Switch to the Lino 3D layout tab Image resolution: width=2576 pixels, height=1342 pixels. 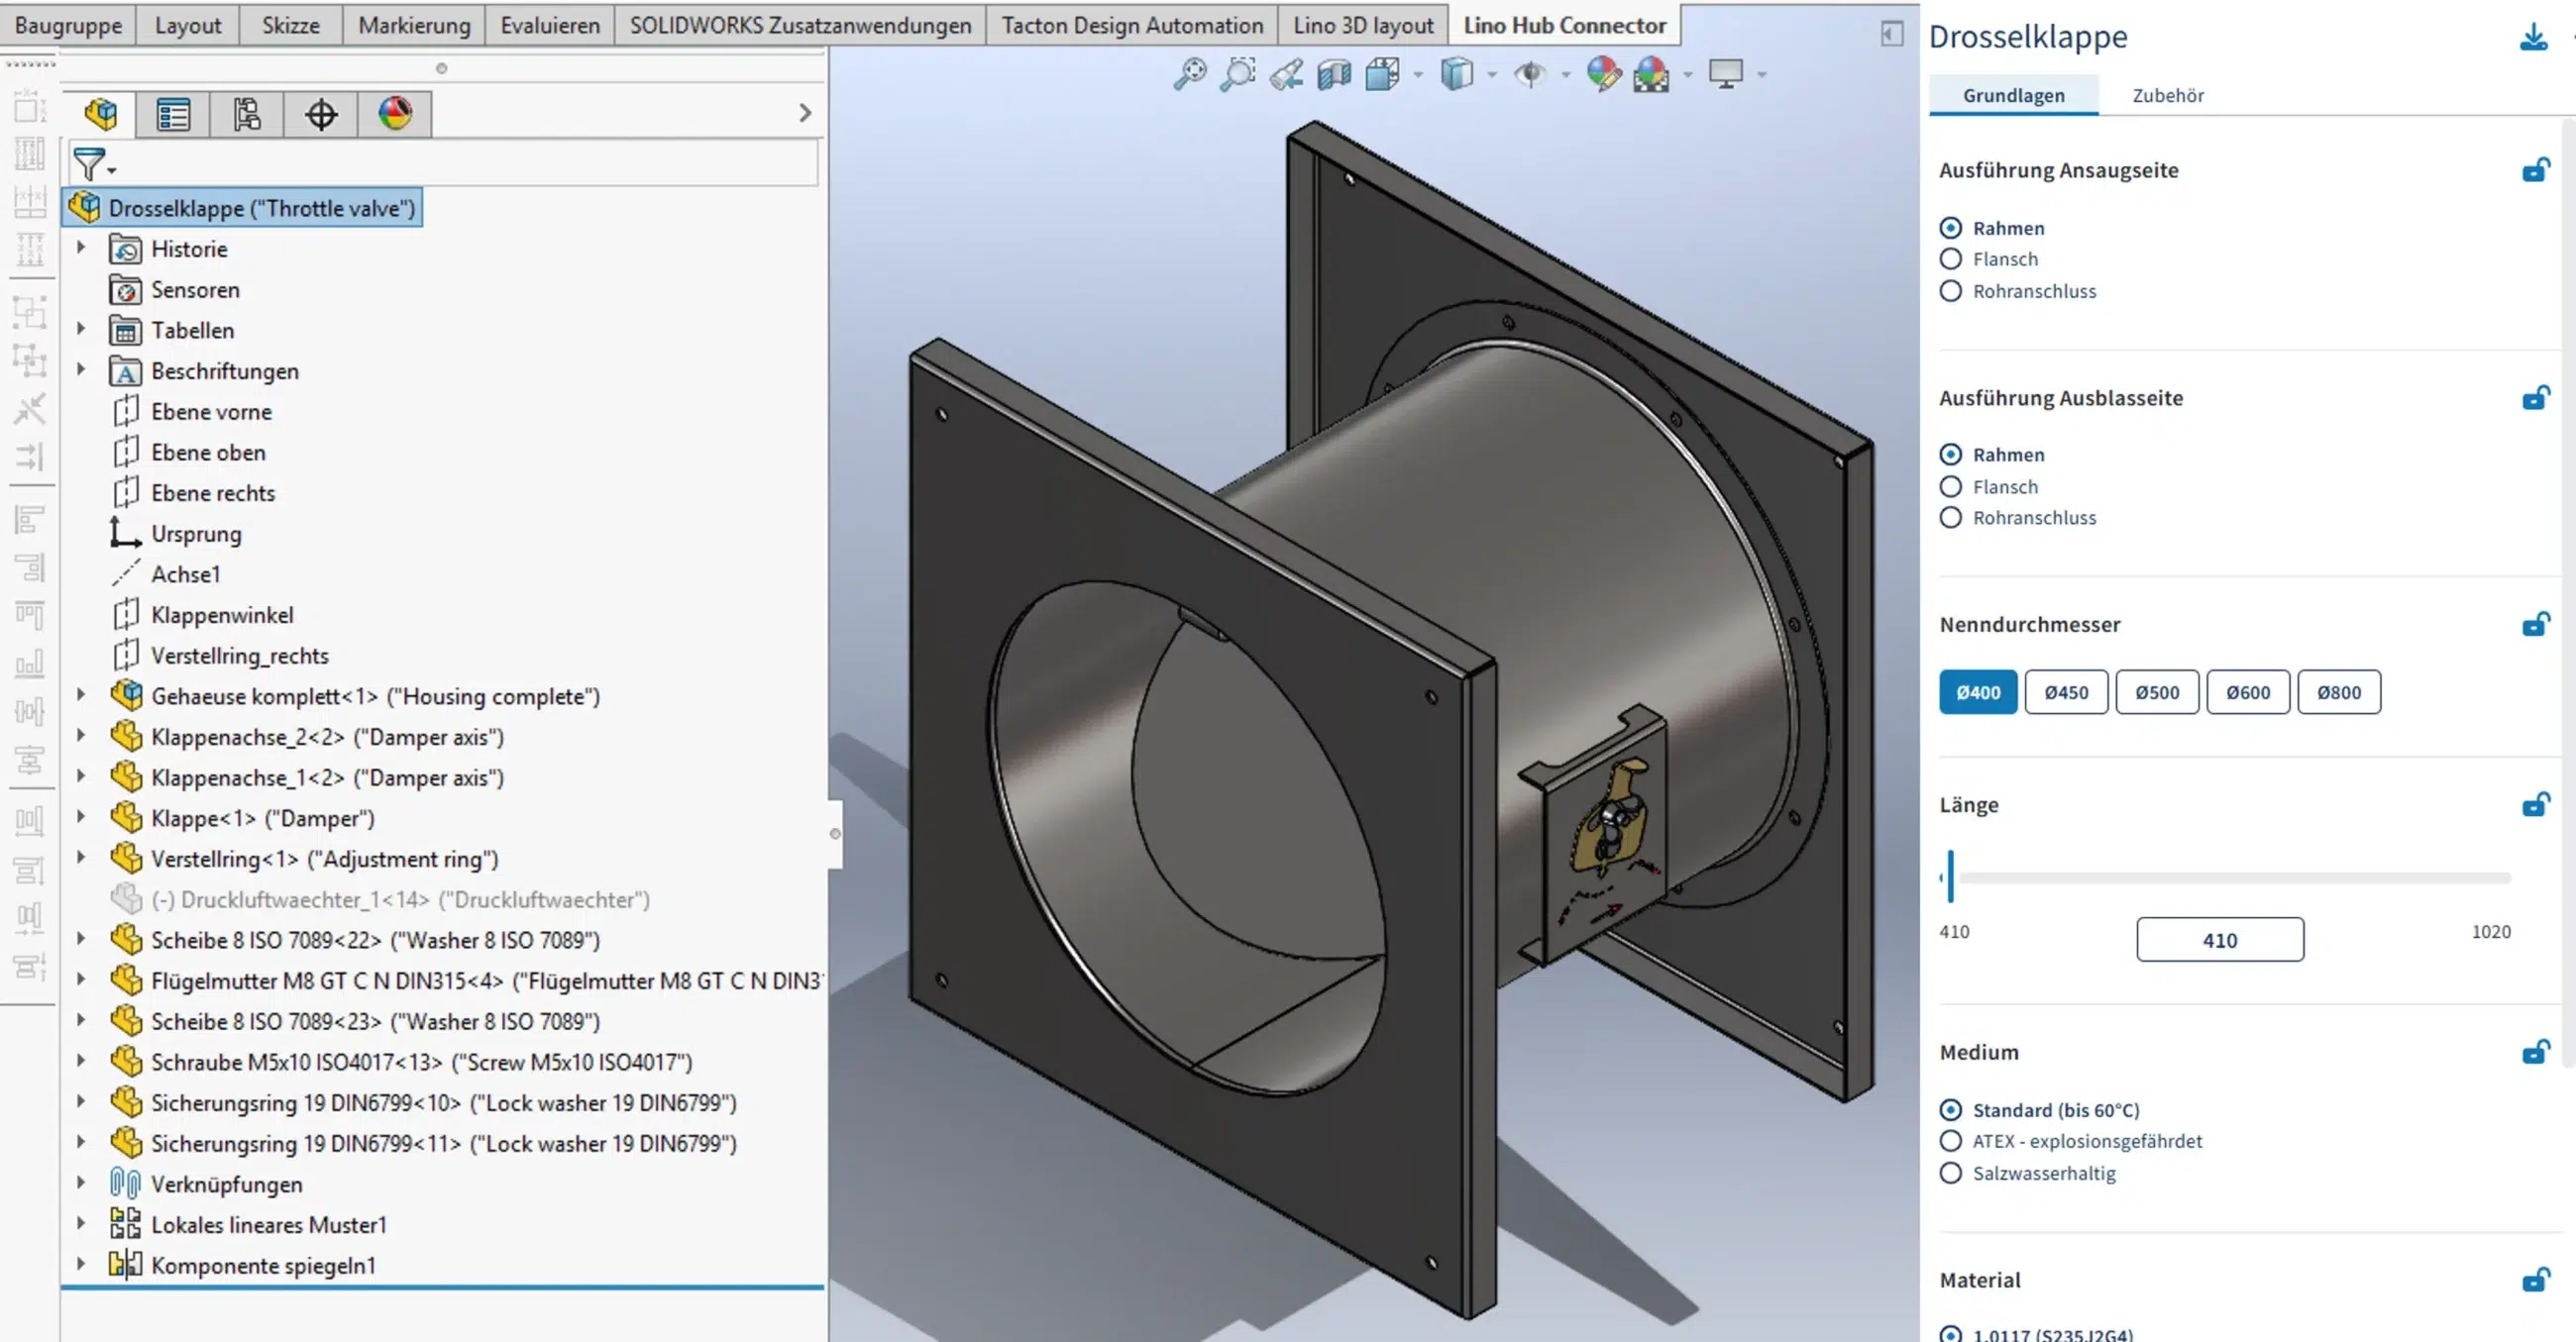pyautogui.click(x=1363, y=25)
